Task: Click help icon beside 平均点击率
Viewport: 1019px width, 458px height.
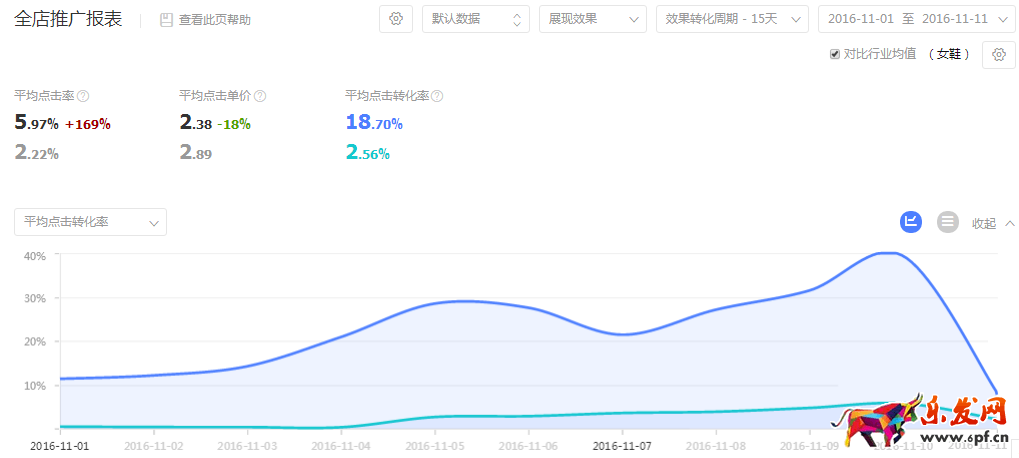Action: (83, 96)
